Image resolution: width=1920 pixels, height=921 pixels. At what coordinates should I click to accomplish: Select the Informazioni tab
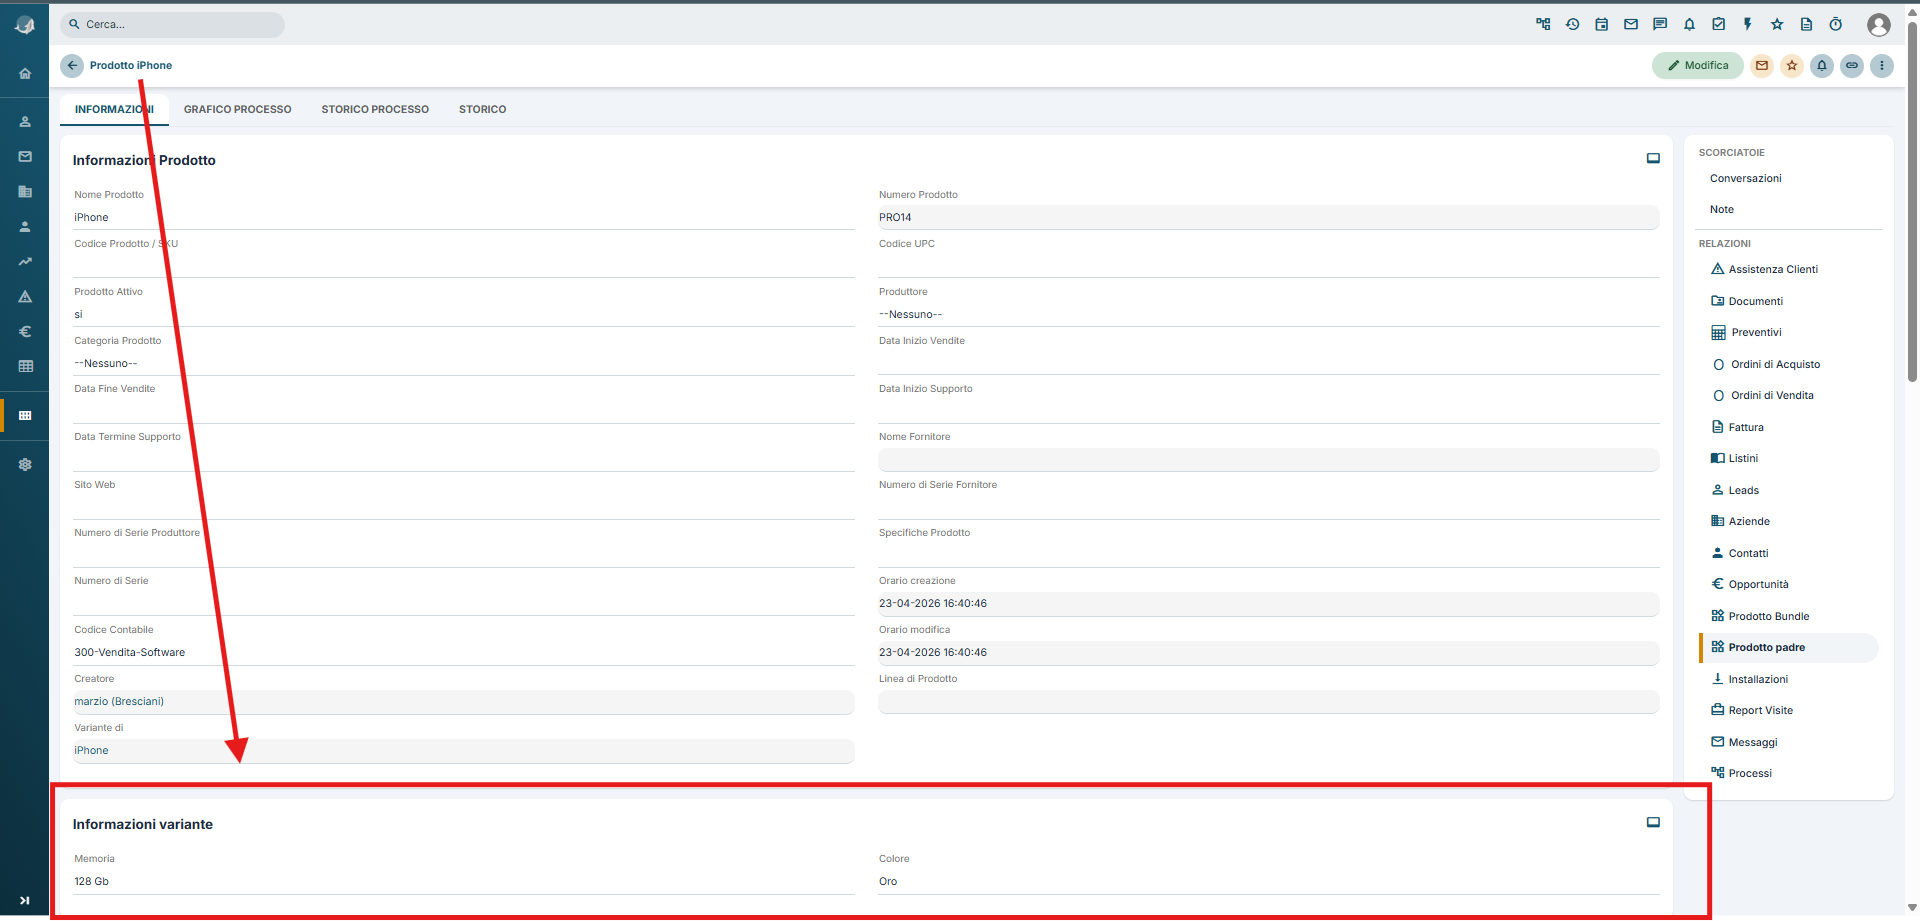pos(114,109)
